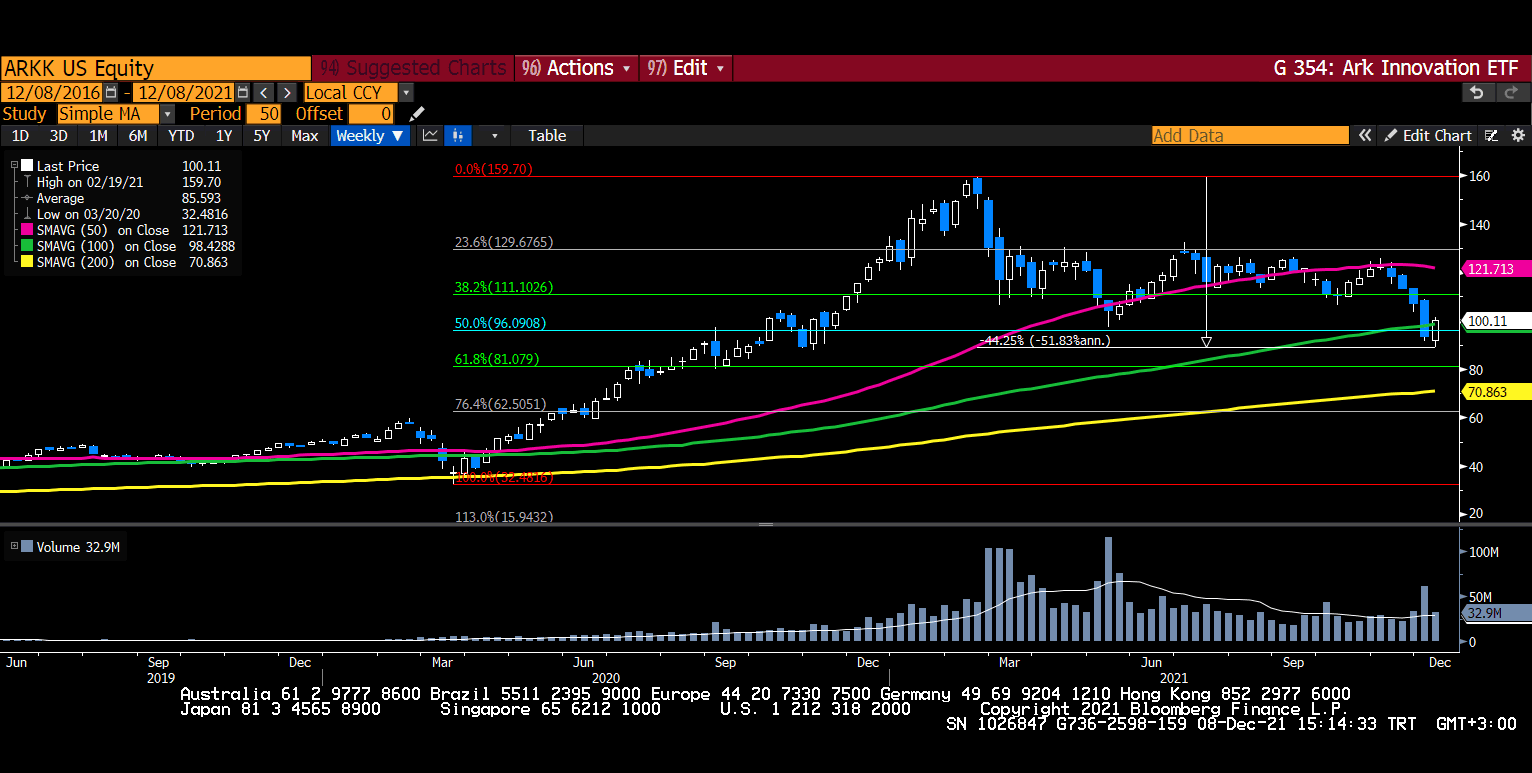Select the Max range tab
The height and width of the screenshot is (773, 1532).
(x=304, y=136)
